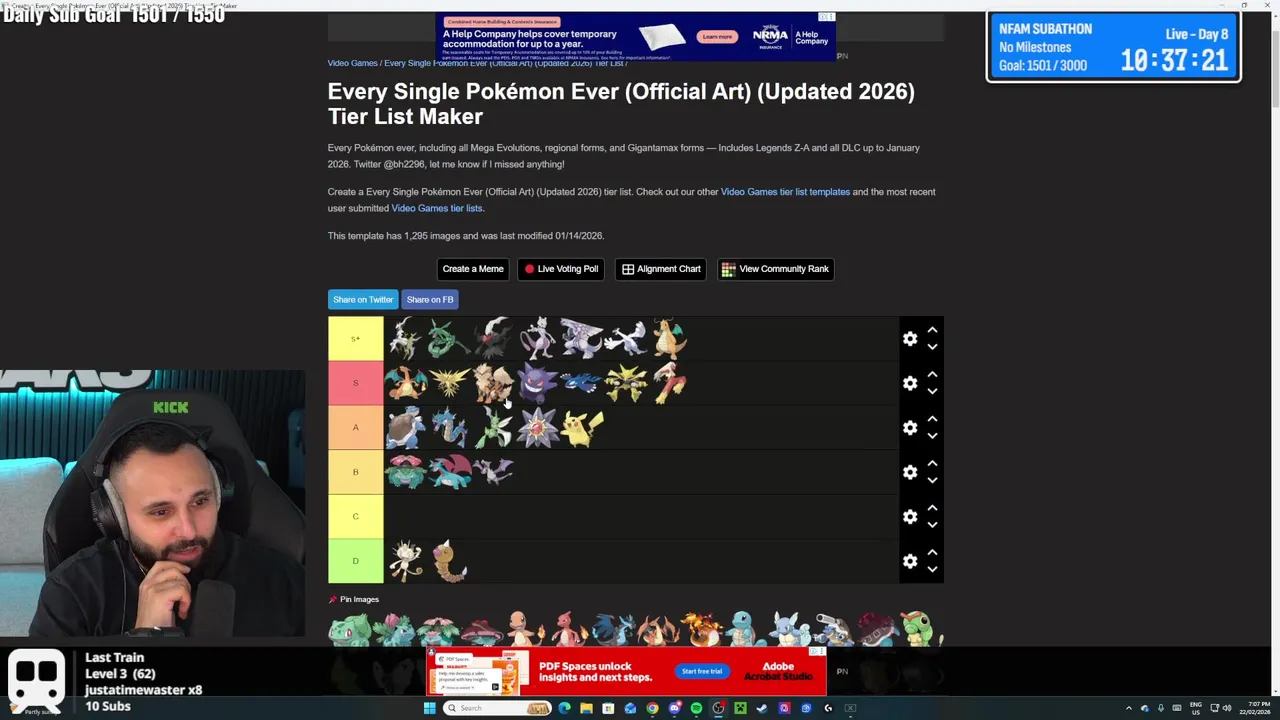Viewport: 1280px width, 720px height.
Task: Select Starmie in the A tier
Action: pyautogui.click(x=538, y=428)
